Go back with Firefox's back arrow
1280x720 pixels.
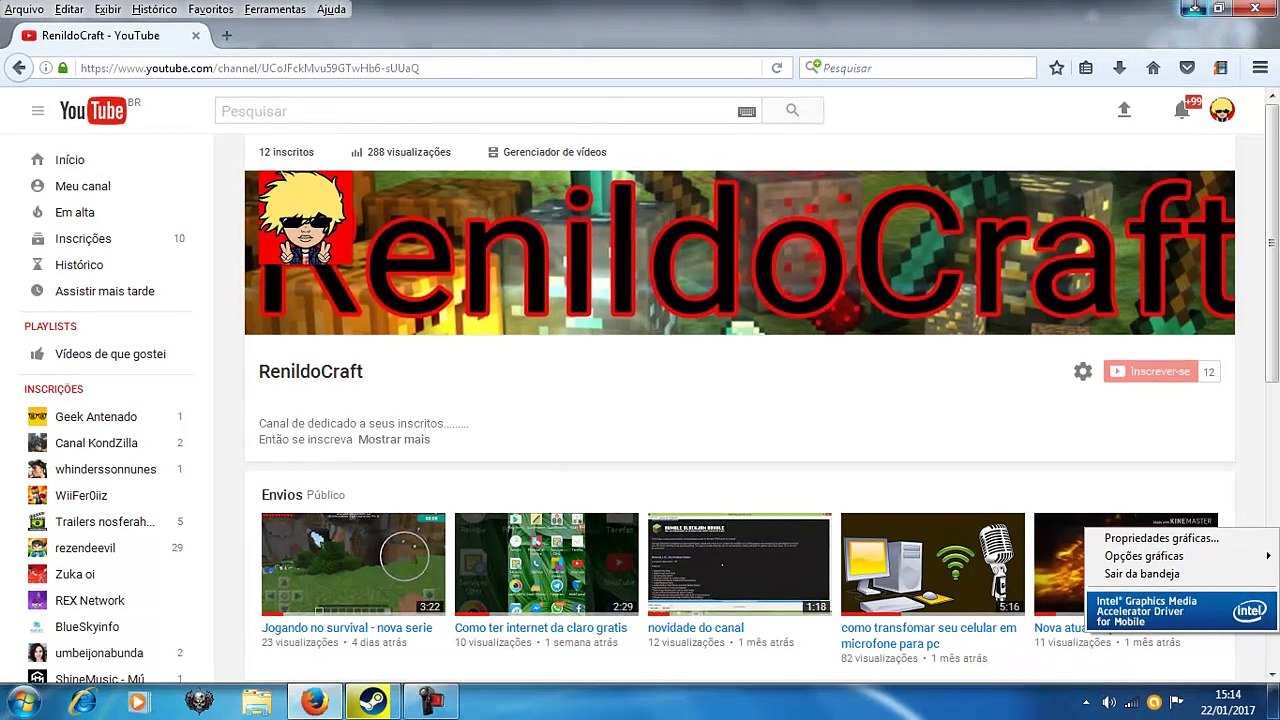(x=19, y=68)
